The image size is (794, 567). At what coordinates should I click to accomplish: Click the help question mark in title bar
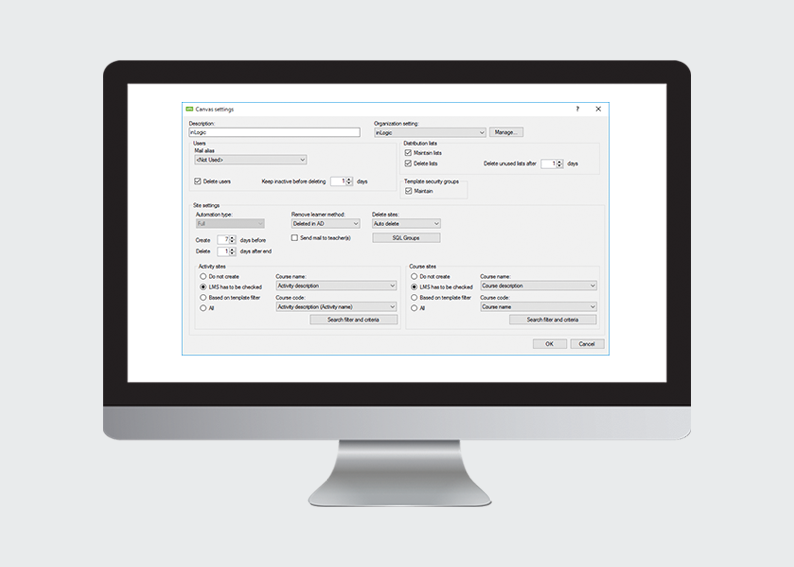(577, 109)
